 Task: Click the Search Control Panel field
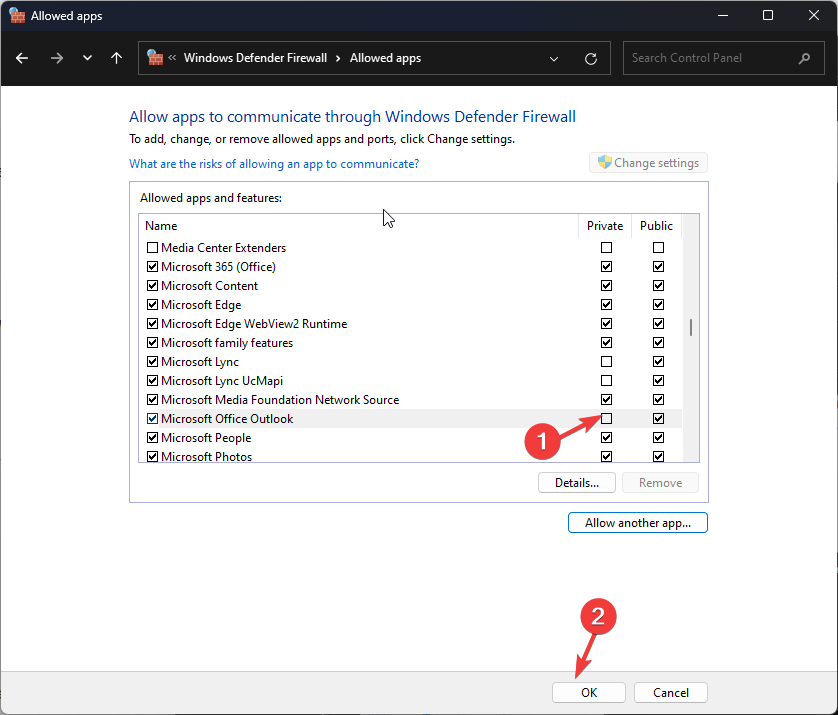[x=724, y=58]
